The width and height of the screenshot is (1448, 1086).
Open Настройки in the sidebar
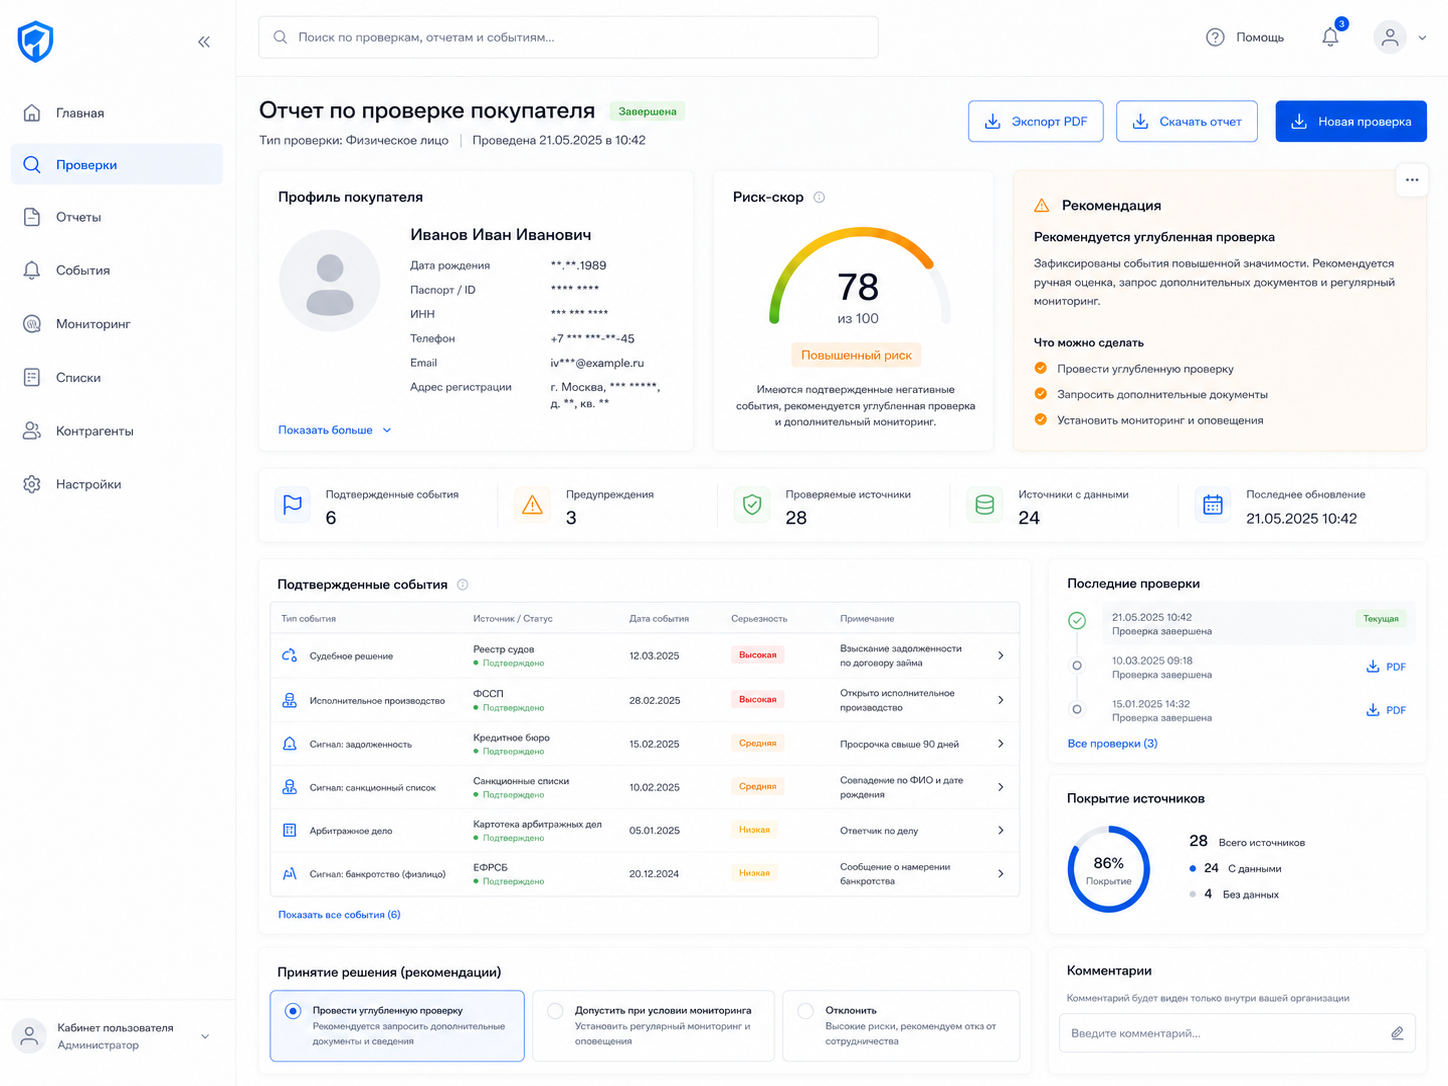pos(117,484)
